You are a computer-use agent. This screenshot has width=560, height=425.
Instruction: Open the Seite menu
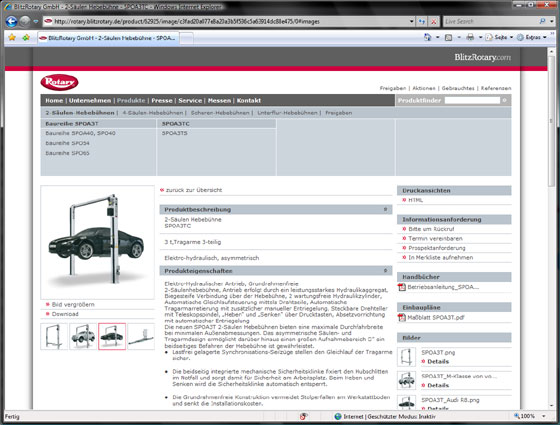(x=499, y=37)
